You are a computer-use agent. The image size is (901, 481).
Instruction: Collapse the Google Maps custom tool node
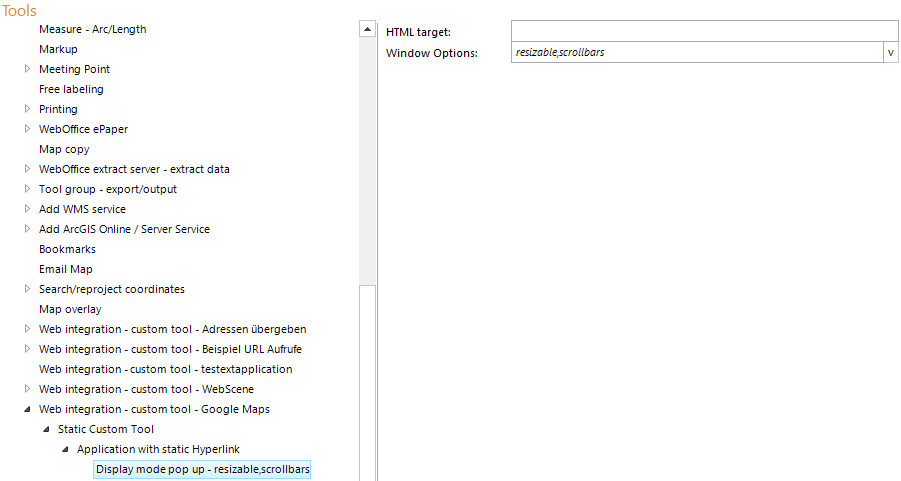(28, 409)
